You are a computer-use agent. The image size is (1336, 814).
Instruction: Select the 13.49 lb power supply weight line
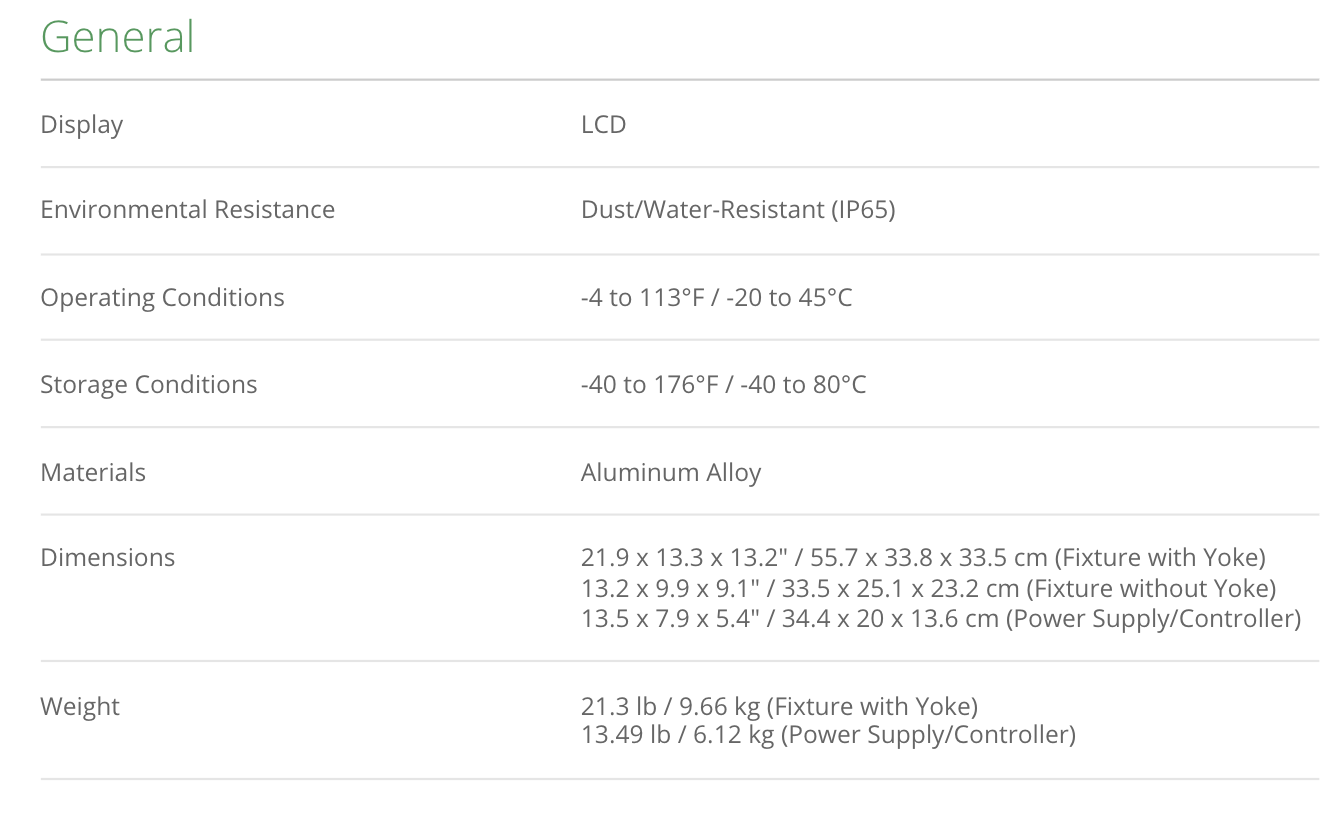point(828,735)
